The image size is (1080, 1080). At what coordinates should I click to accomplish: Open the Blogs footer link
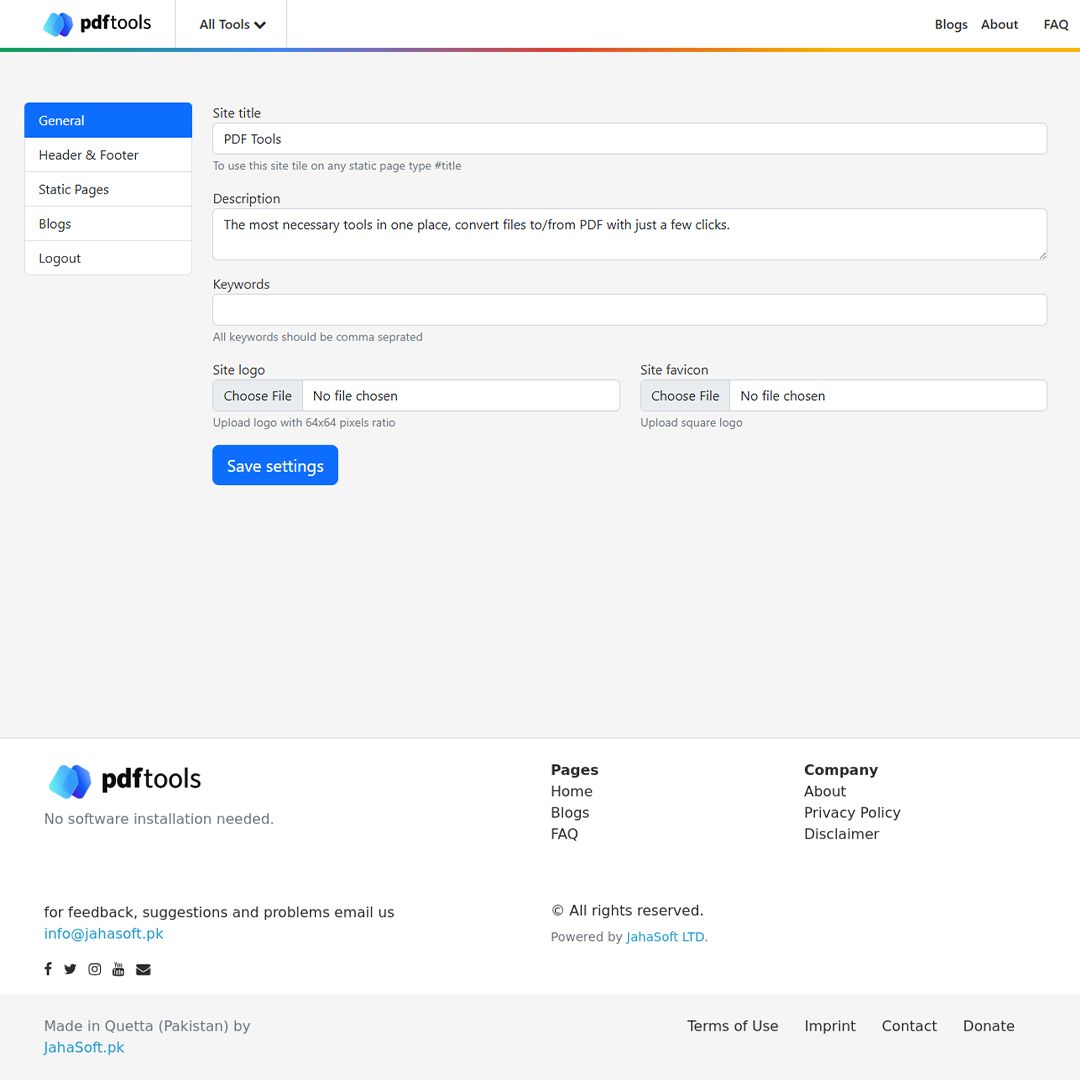coord(570,813)
